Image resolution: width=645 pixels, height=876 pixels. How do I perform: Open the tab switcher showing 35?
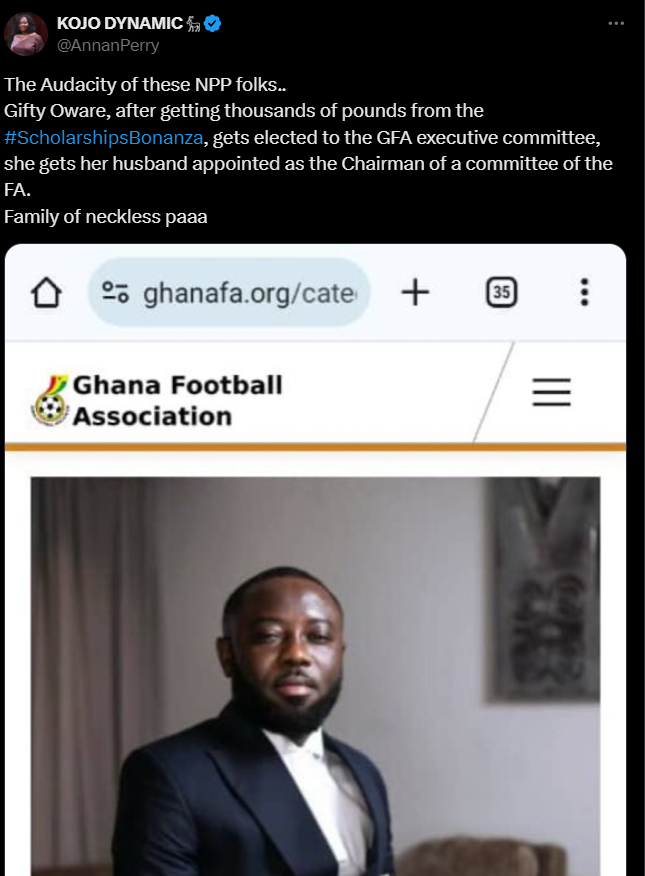point(501,292)
